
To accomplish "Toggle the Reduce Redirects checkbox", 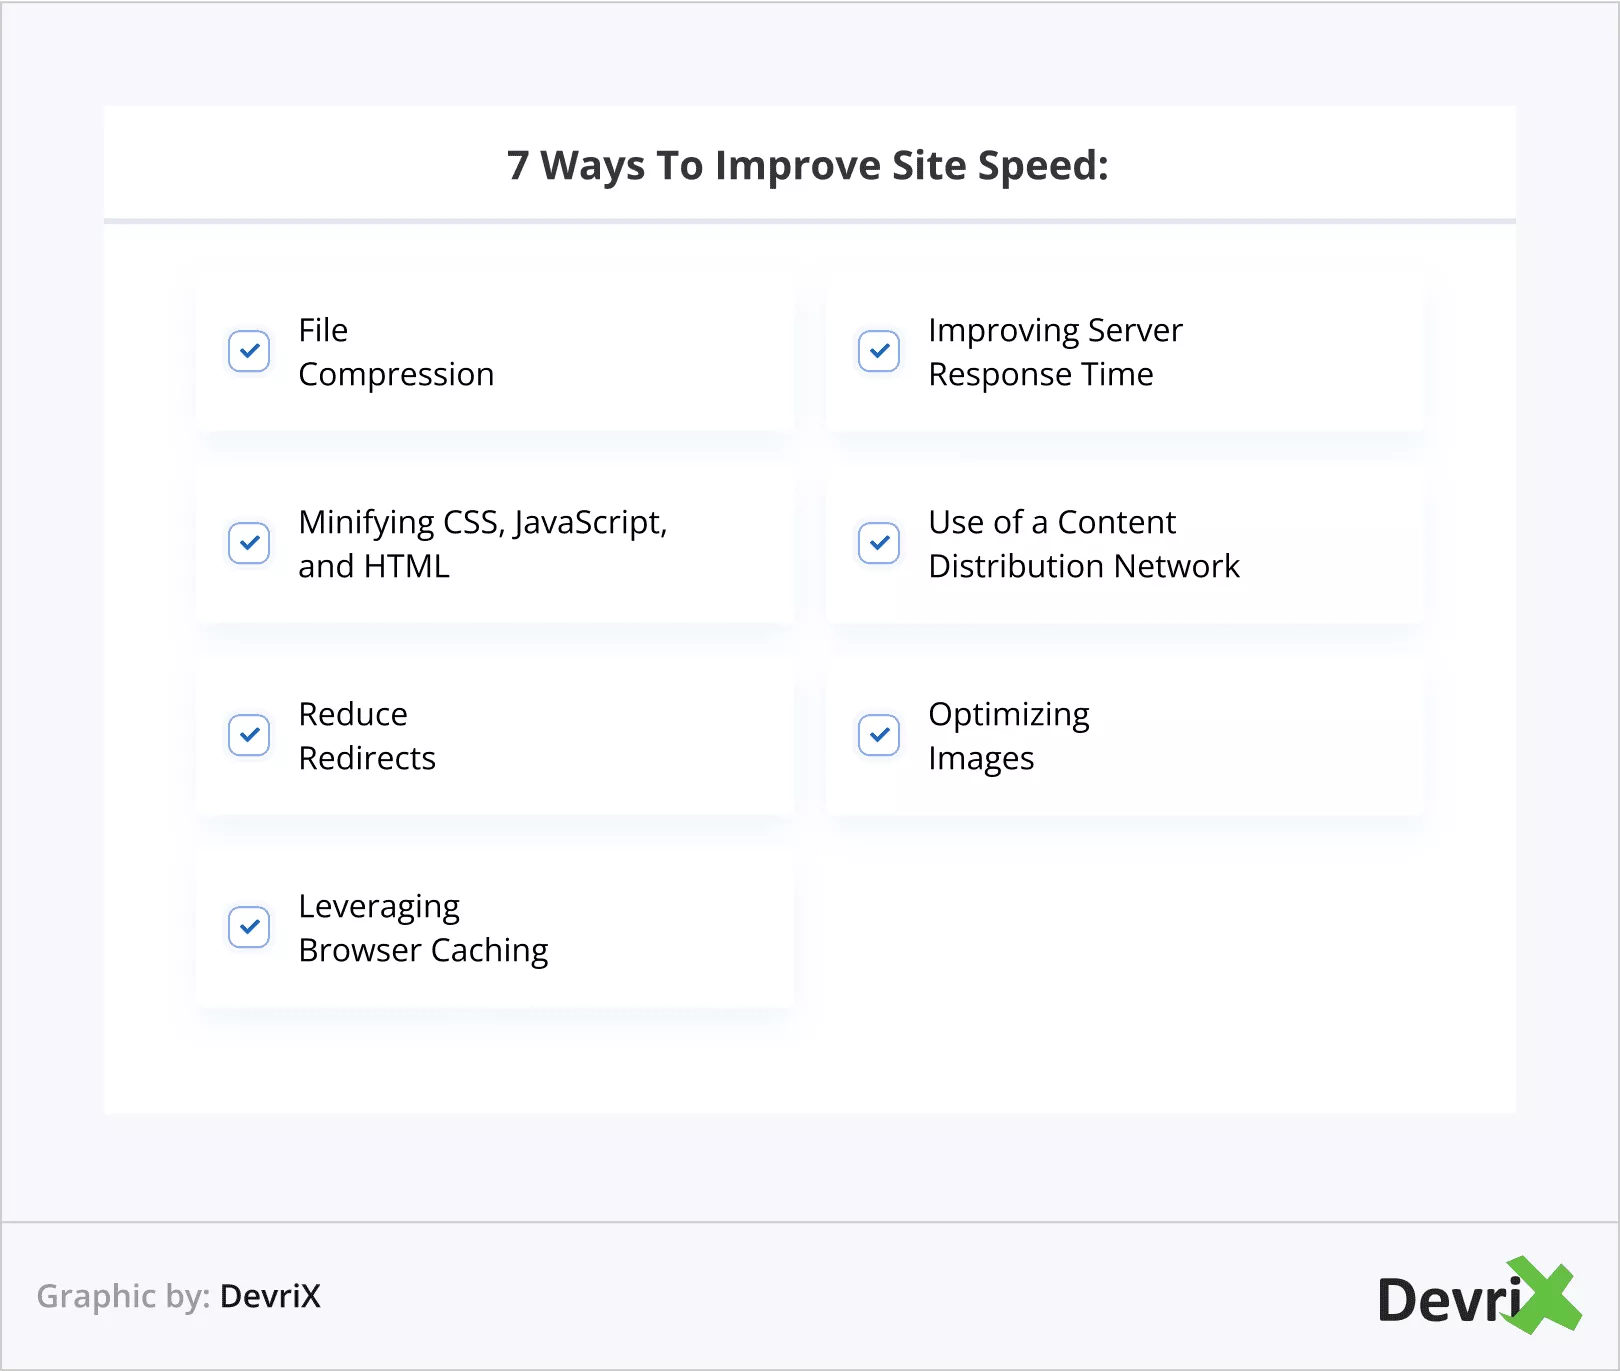I will tap(249, 735).
